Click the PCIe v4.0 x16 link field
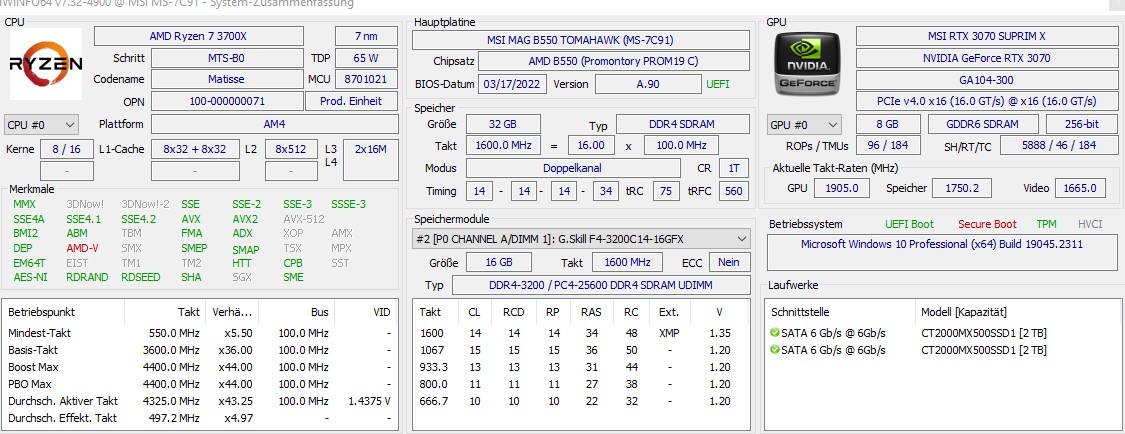Viewport: 1125px width, 434px height. point(987,101)
